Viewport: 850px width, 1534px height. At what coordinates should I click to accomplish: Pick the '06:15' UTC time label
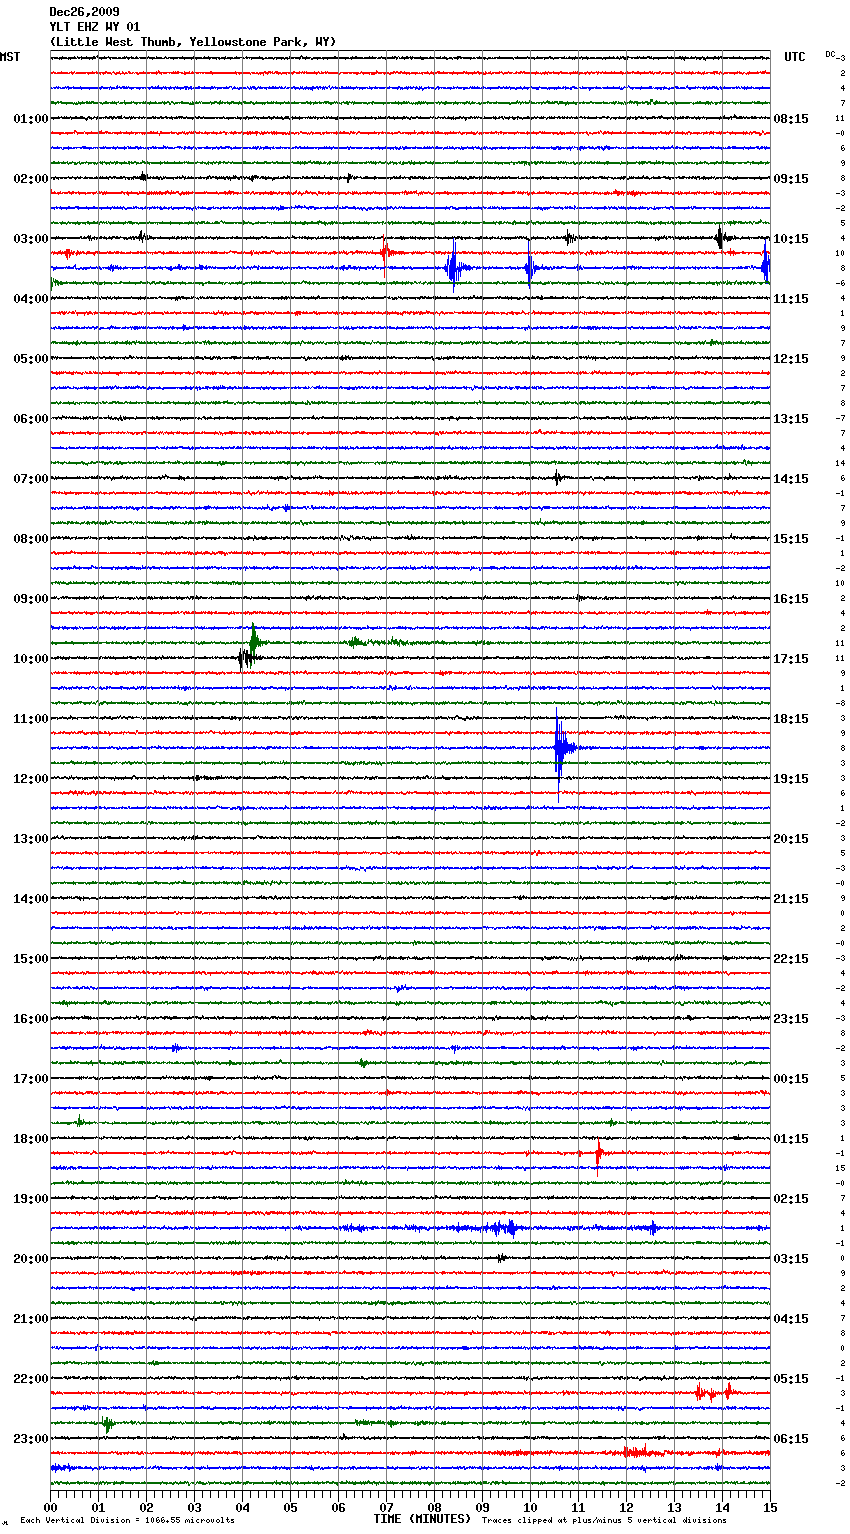pyautogui.click(x=791, y=1439)
